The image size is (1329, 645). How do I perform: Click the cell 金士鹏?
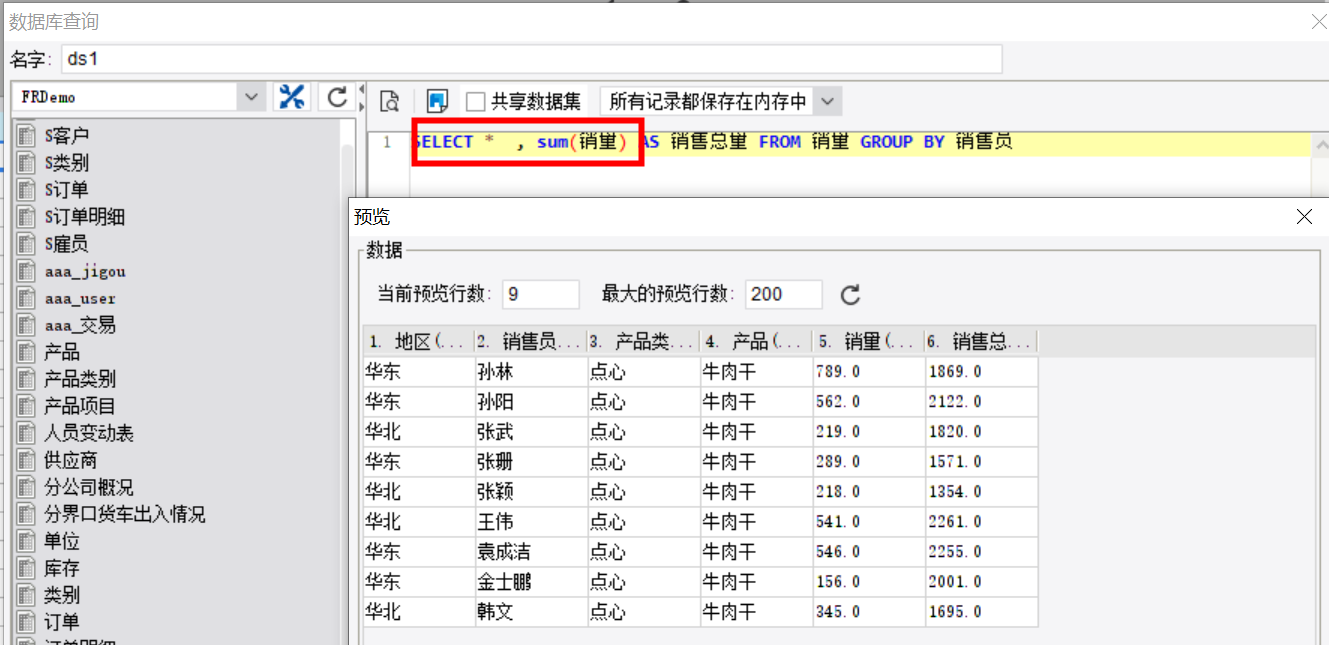pos(531,582)
